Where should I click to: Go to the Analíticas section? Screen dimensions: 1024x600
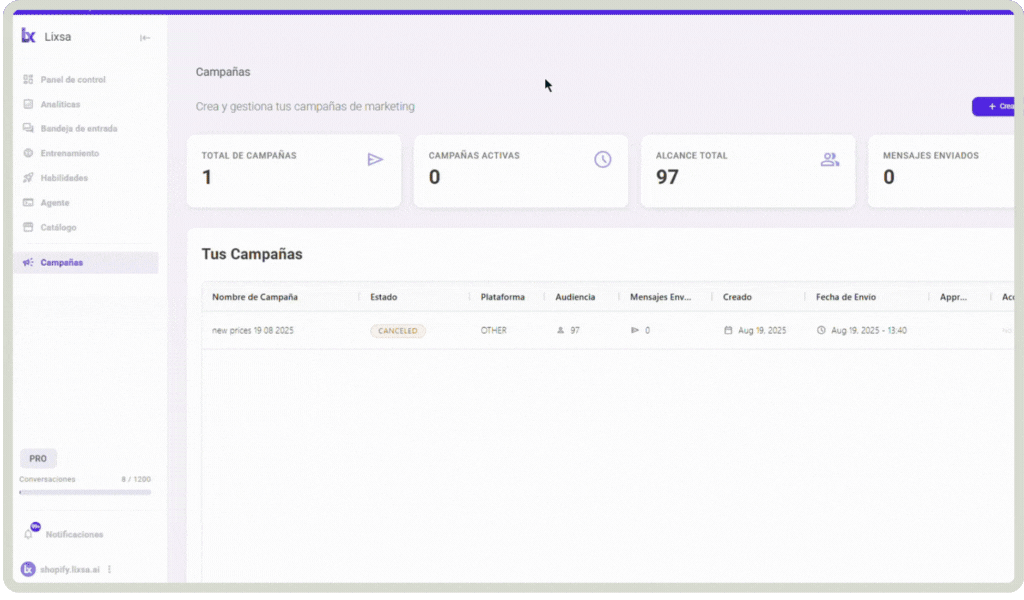(x=60, y=104)
